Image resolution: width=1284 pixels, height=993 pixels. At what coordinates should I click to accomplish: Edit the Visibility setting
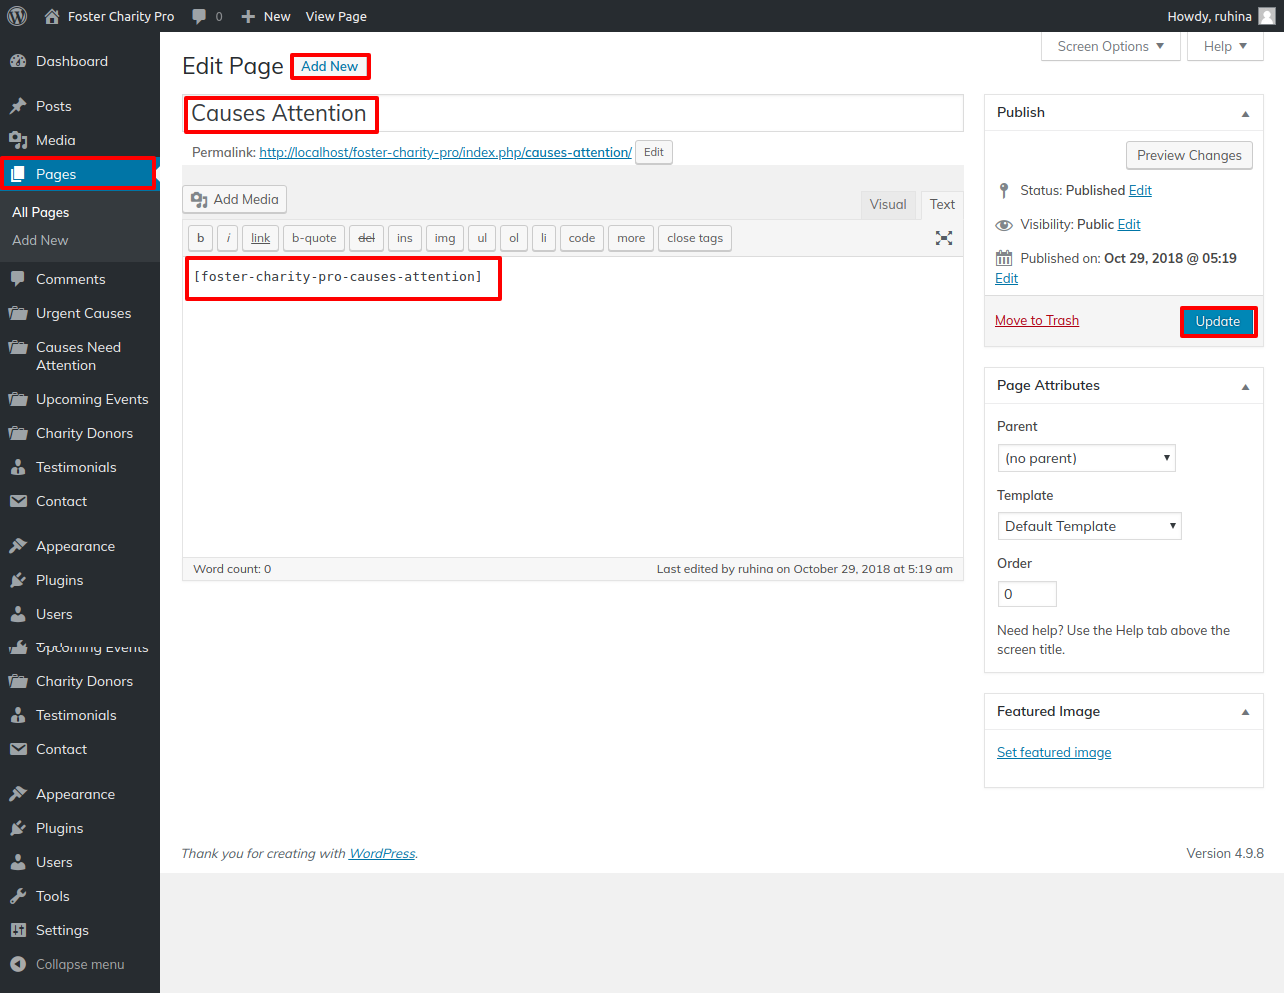[1129, 224]
